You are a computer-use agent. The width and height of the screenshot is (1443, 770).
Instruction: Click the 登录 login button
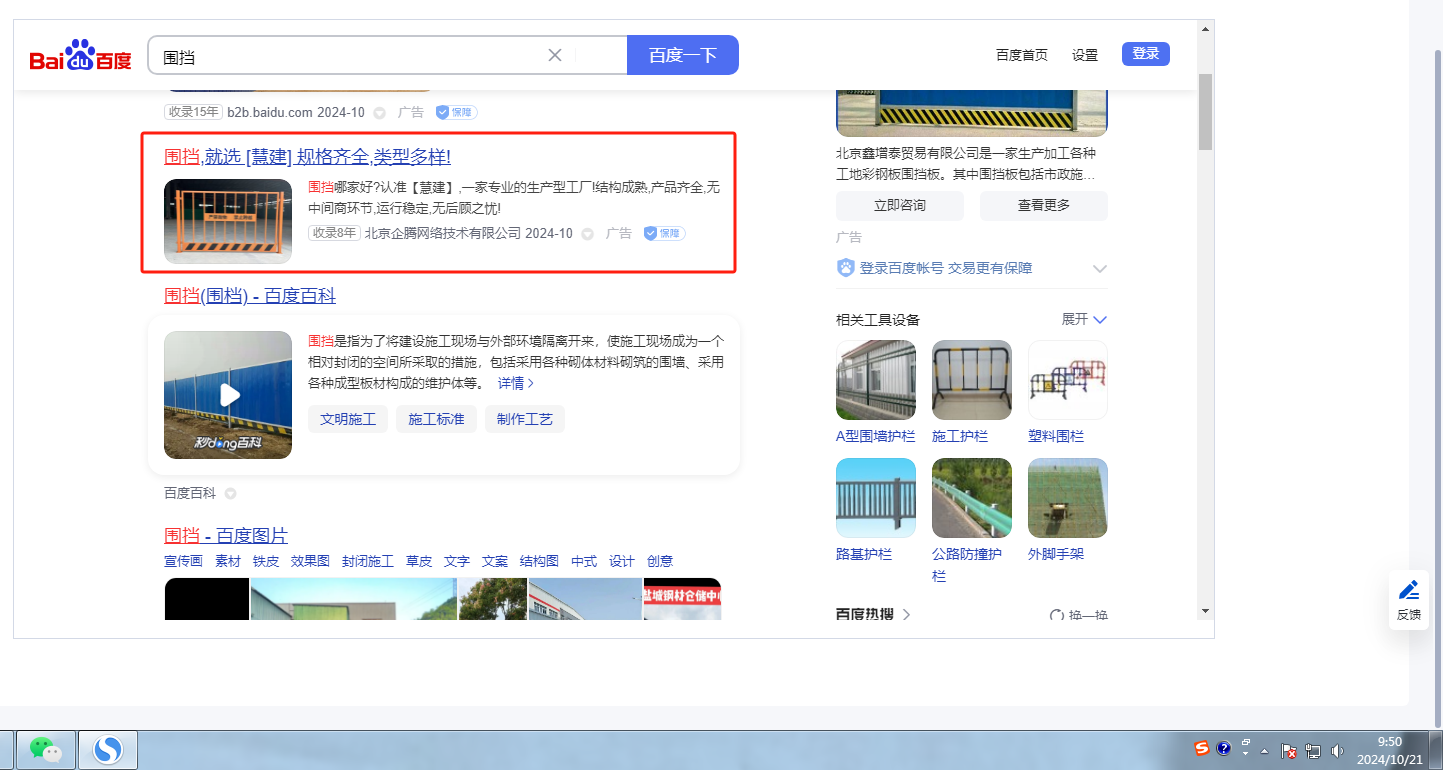[1146, 54]
